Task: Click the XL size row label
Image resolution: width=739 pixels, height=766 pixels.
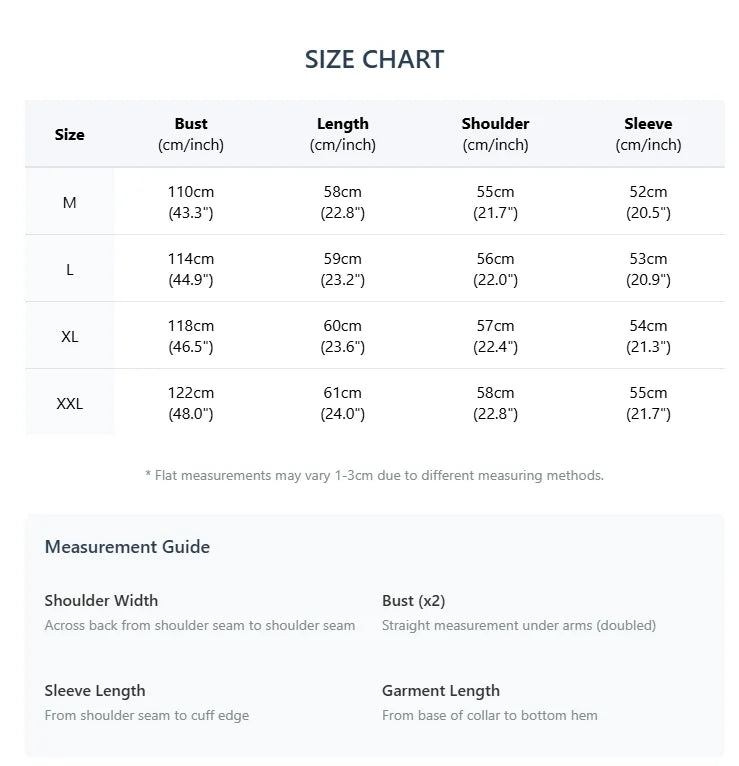Action: point(70,336)
